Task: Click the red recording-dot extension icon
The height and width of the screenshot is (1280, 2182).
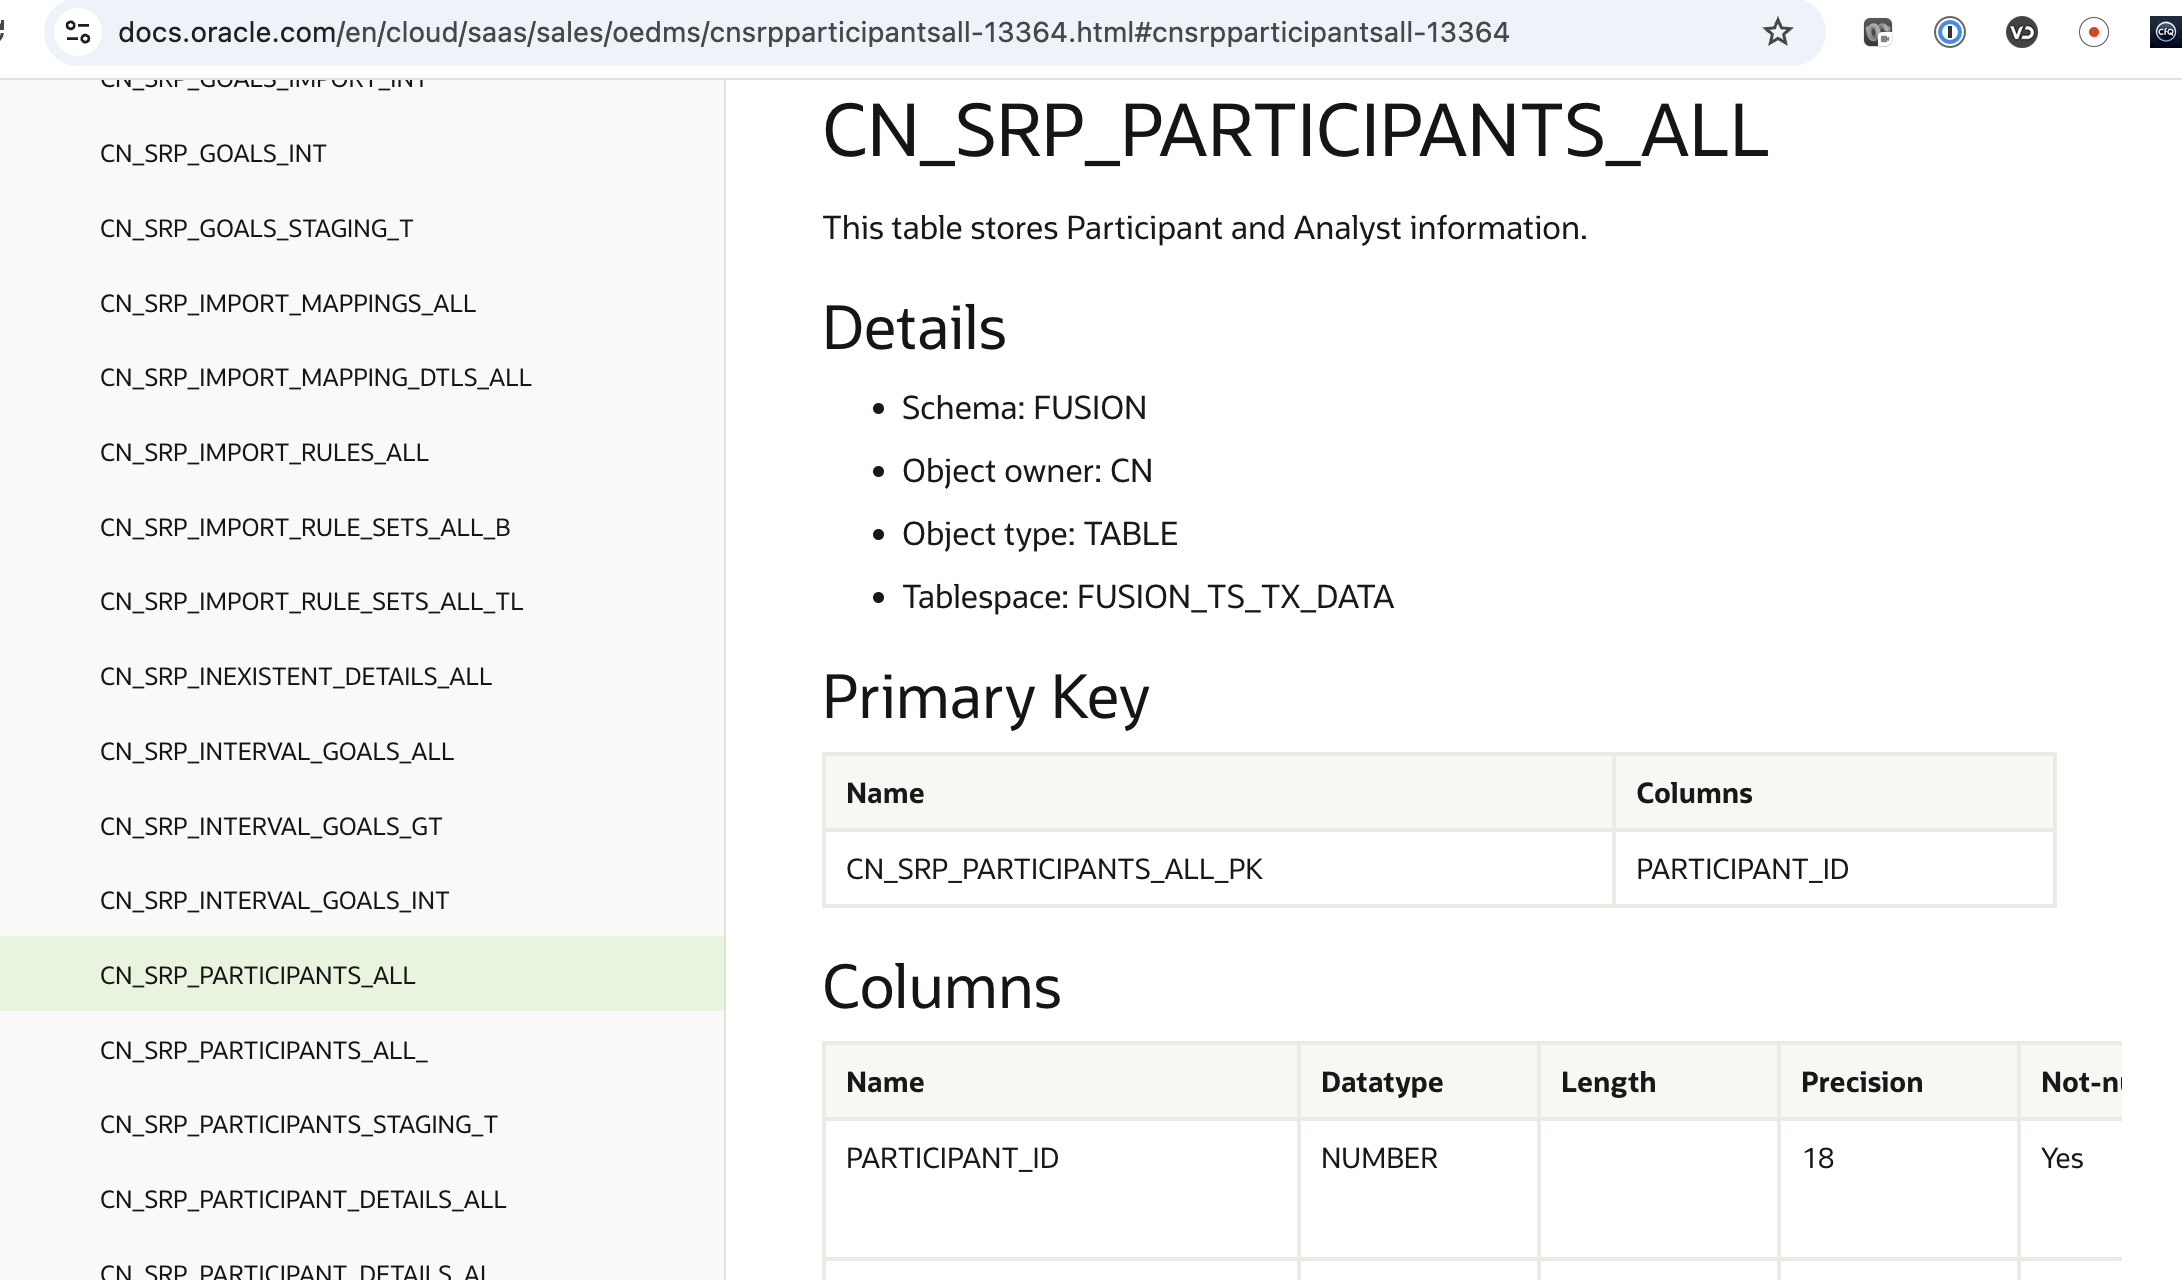Action: (2094, 31)
